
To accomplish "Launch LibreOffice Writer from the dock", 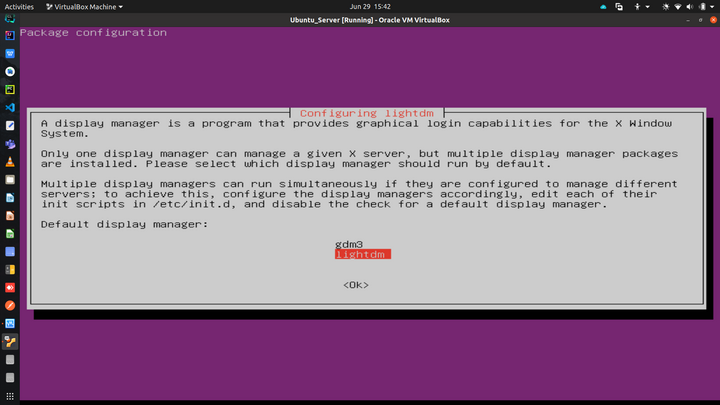I will pyautogui.click(x=10, y=197).
